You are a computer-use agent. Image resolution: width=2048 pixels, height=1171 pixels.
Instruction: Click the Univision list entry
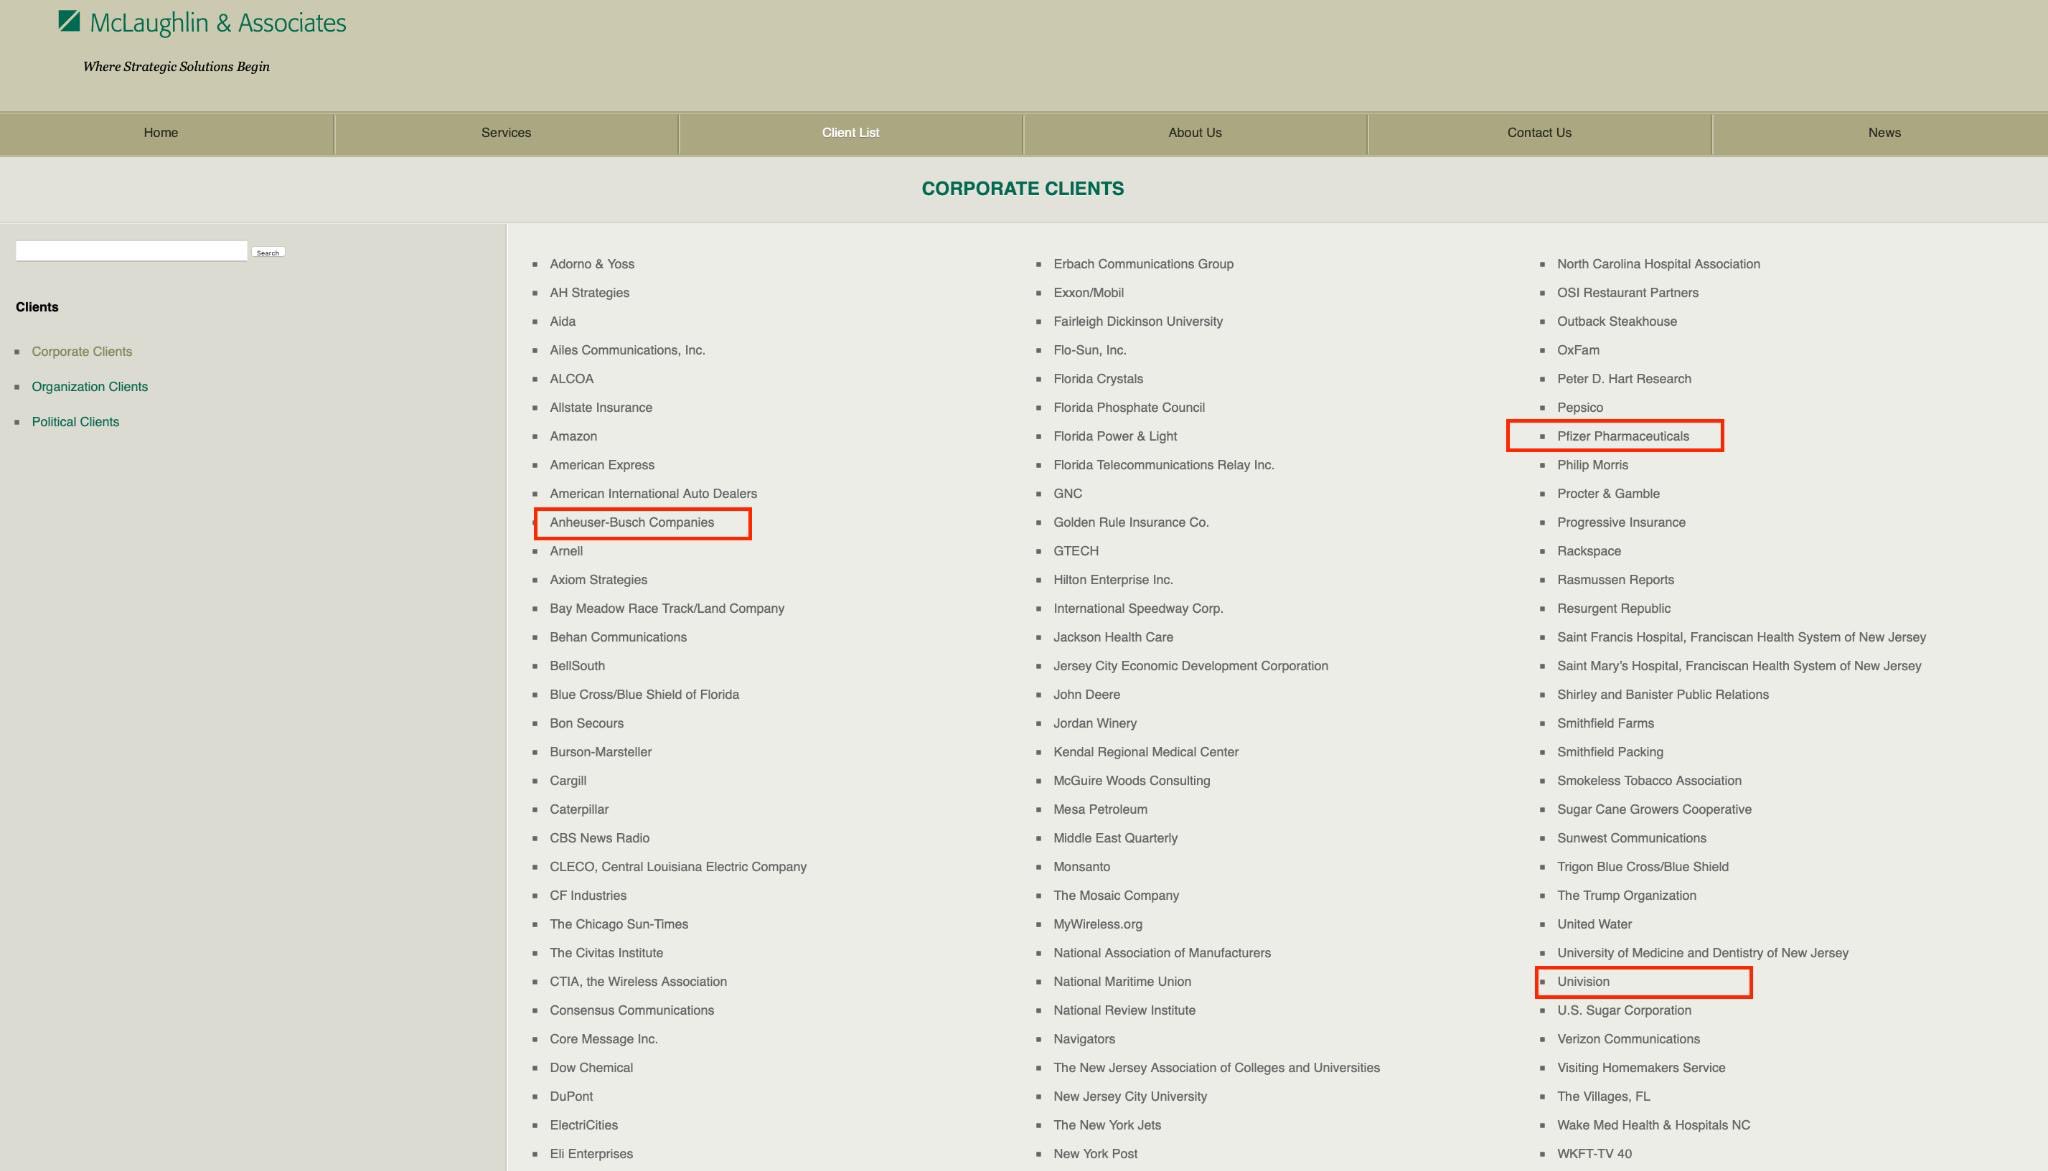coord(1583,982)
